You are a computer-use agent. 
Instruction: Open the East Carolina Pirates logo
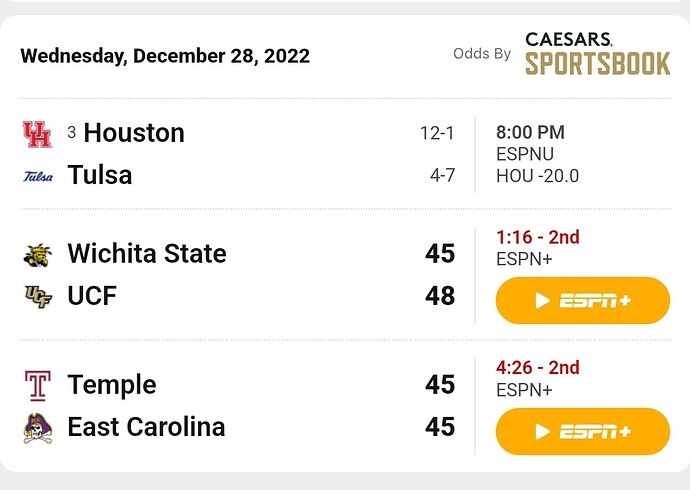click(x=37, y=428)
